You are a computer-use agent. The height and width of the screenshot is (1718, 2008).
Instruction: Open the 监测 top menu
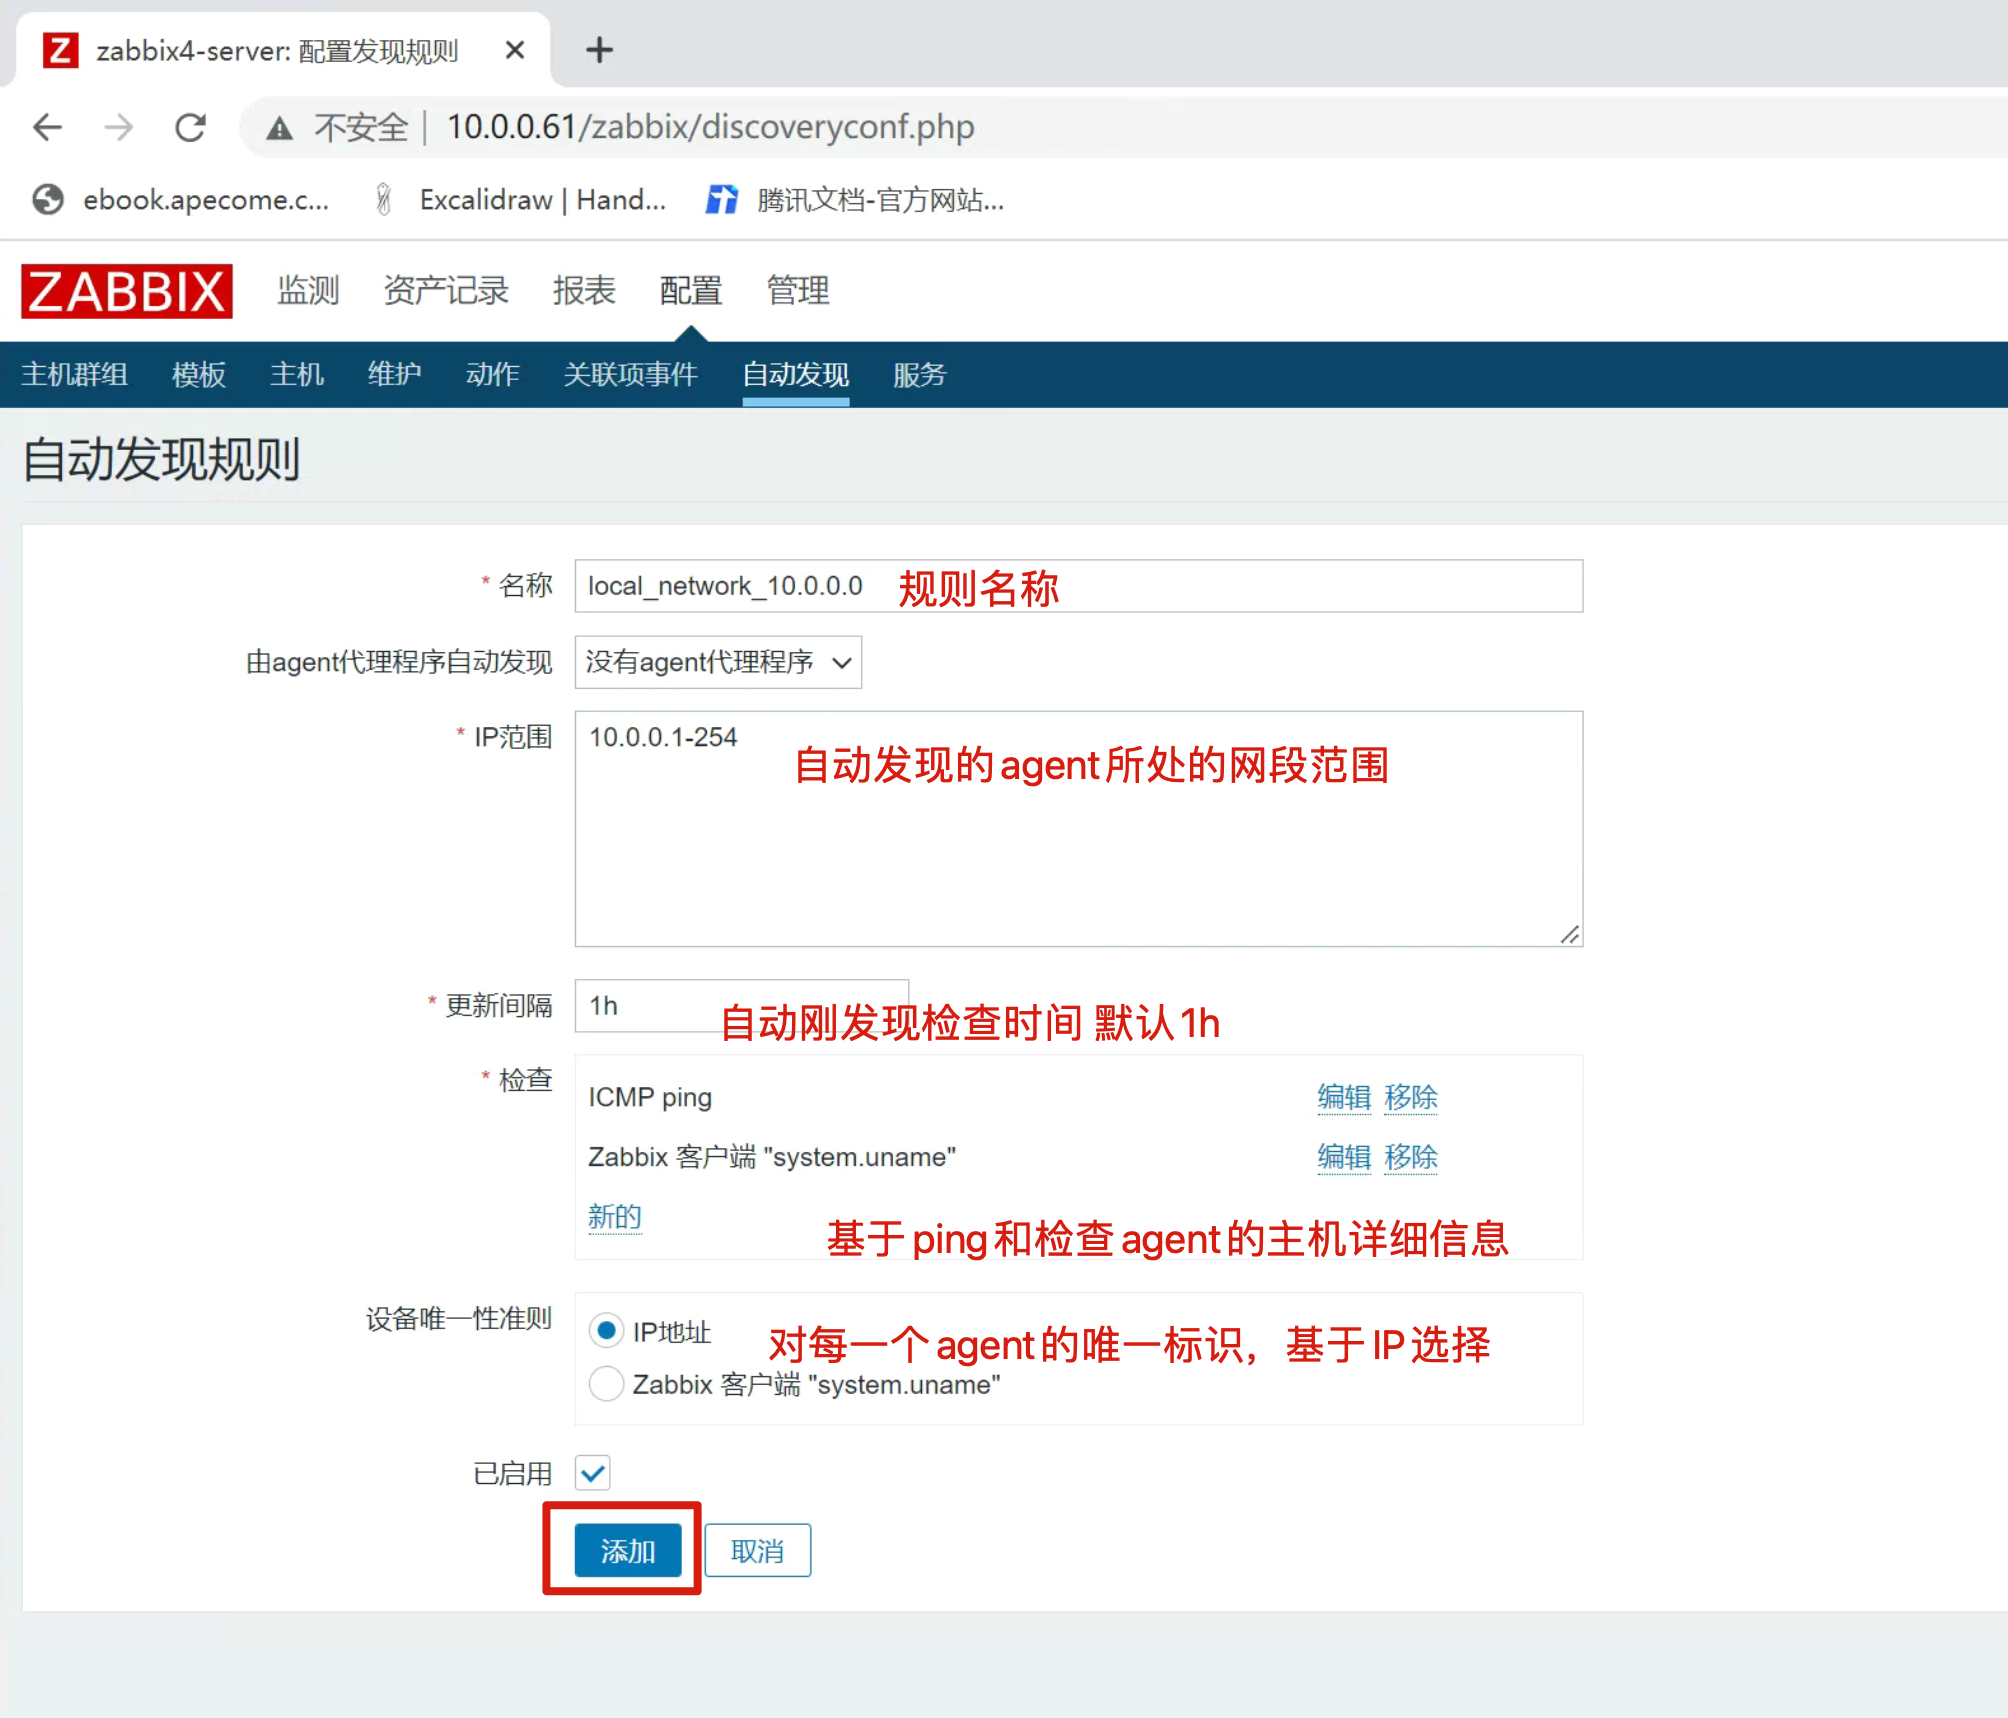click(x=308, y=291)
